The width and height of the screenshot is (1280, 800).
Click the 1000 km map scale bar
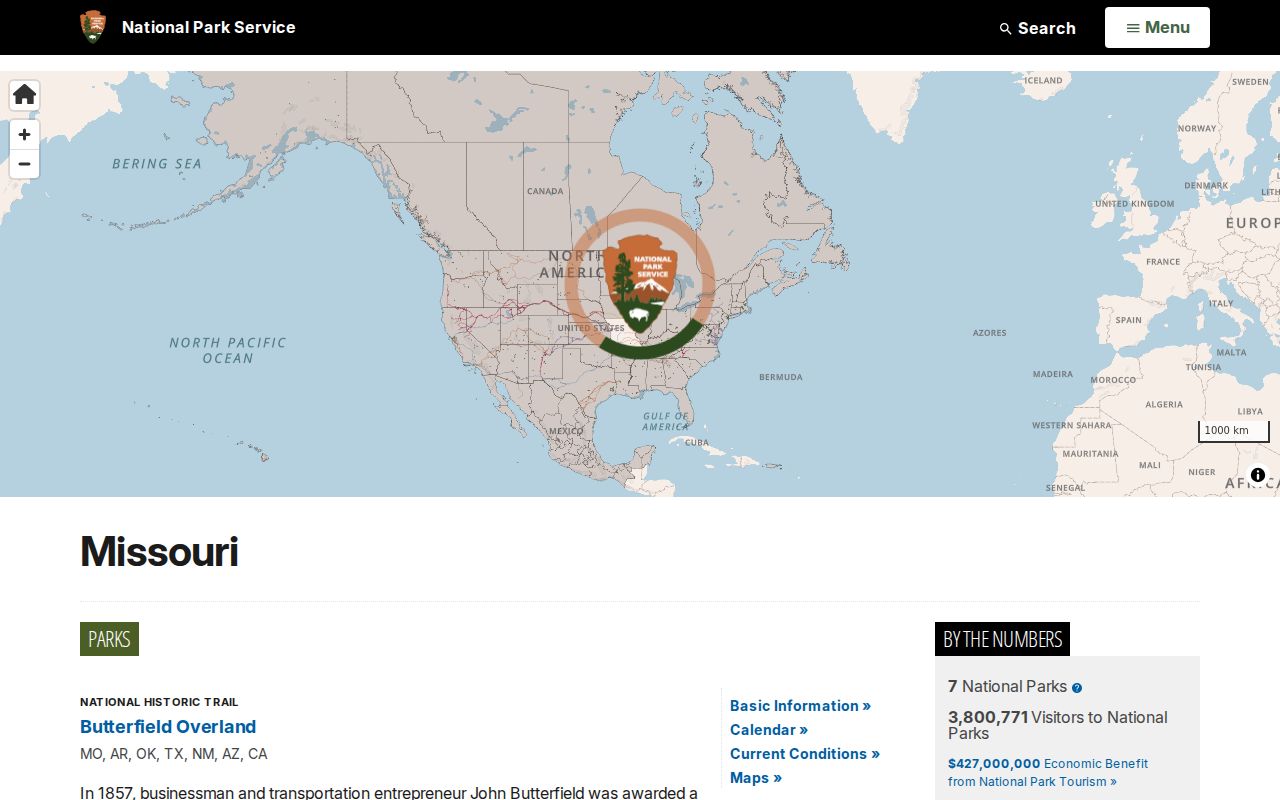[x=1234, y=431]
